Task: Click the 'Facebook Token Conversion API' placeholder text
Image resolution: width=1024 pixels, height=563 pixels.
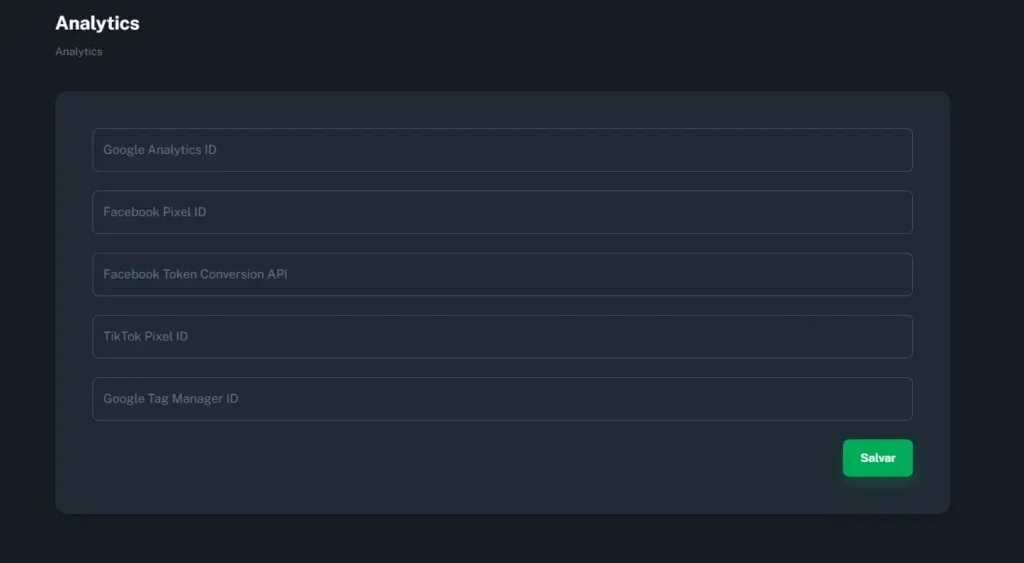Action: click(195, 274)
